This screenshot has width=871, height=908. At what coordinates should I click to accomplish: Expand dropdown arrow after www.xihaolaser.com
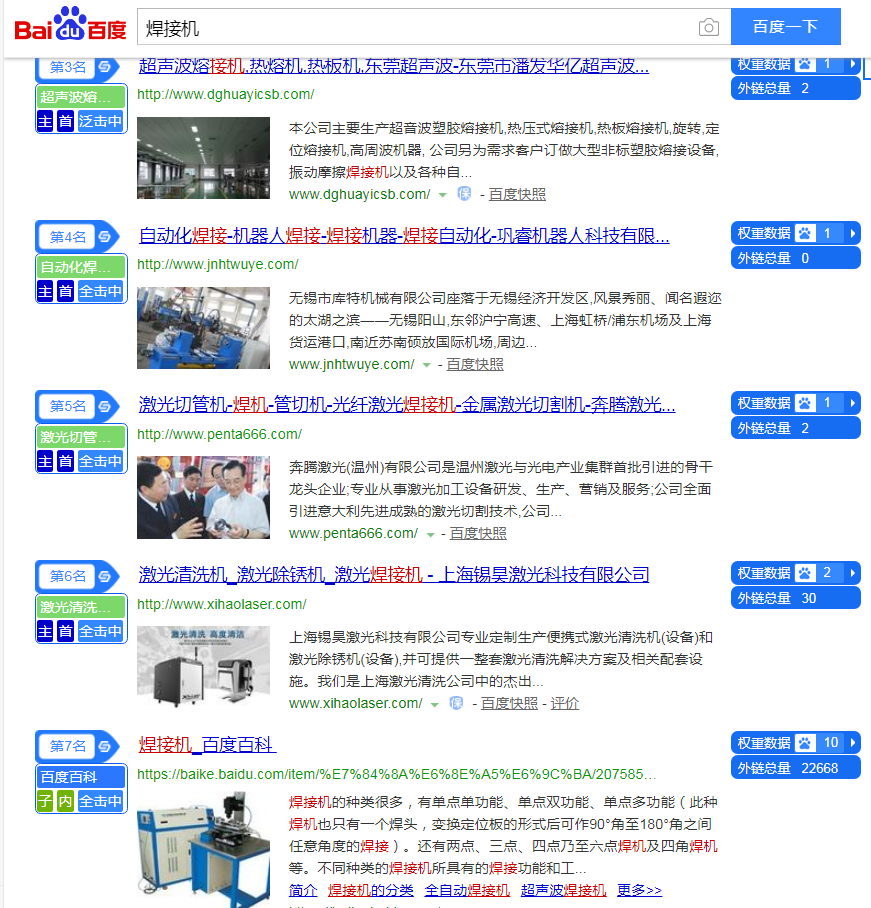[435, 705]
